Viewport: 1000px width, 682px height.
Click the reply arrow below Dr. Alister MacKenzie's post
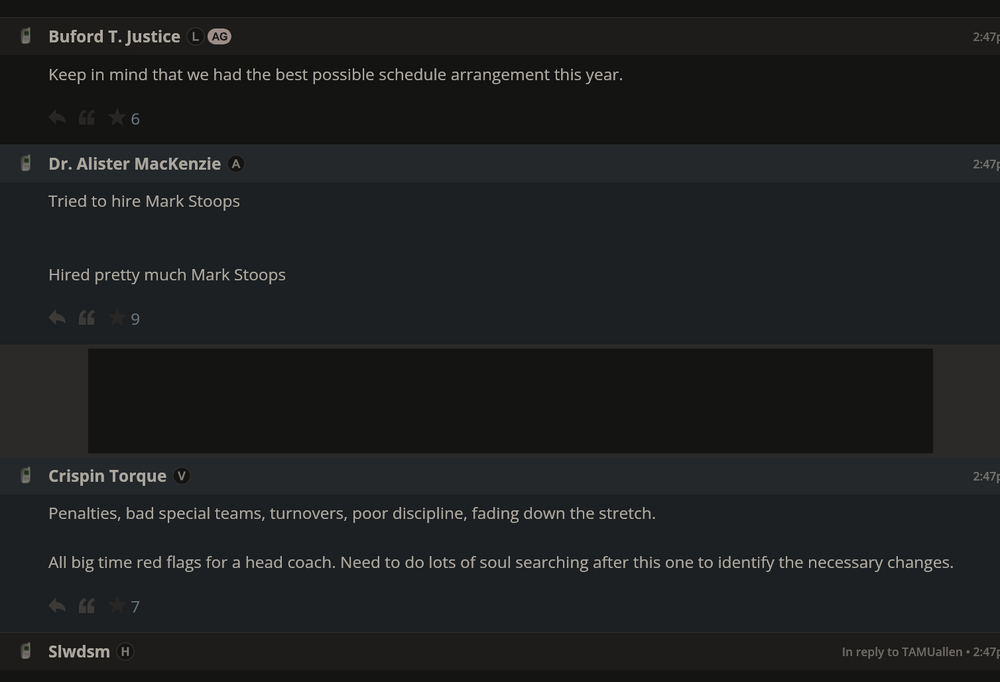[57, 318]
